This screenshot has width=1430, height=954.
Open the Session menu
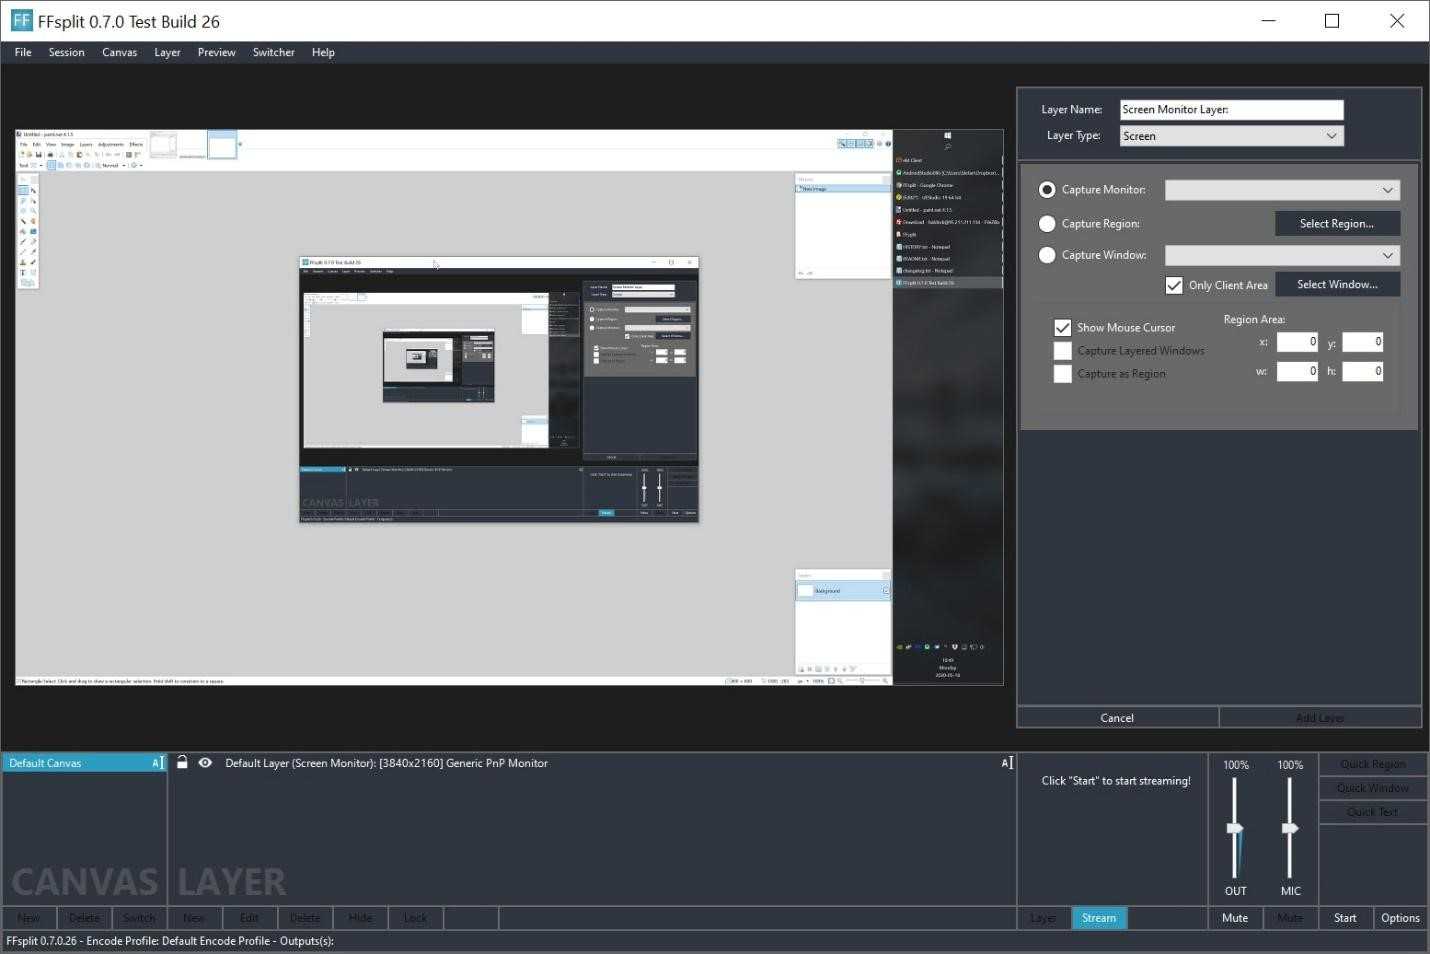[x=66, y=52]
